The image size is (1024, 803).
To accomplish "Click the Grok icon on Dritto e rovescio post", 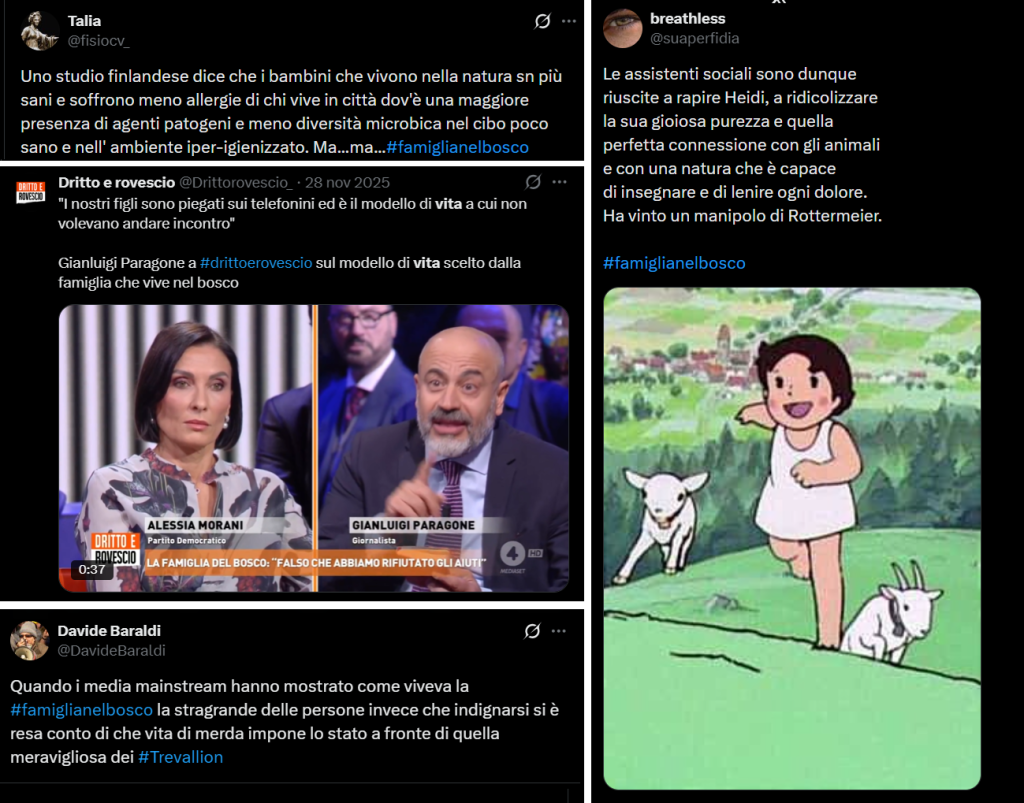I will (x=533, y=182).
